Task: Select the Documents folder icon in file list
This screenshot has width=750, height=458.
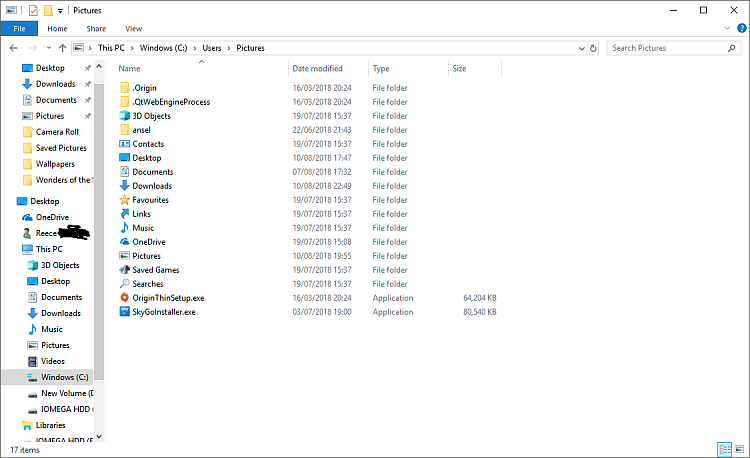Action: 124,172
